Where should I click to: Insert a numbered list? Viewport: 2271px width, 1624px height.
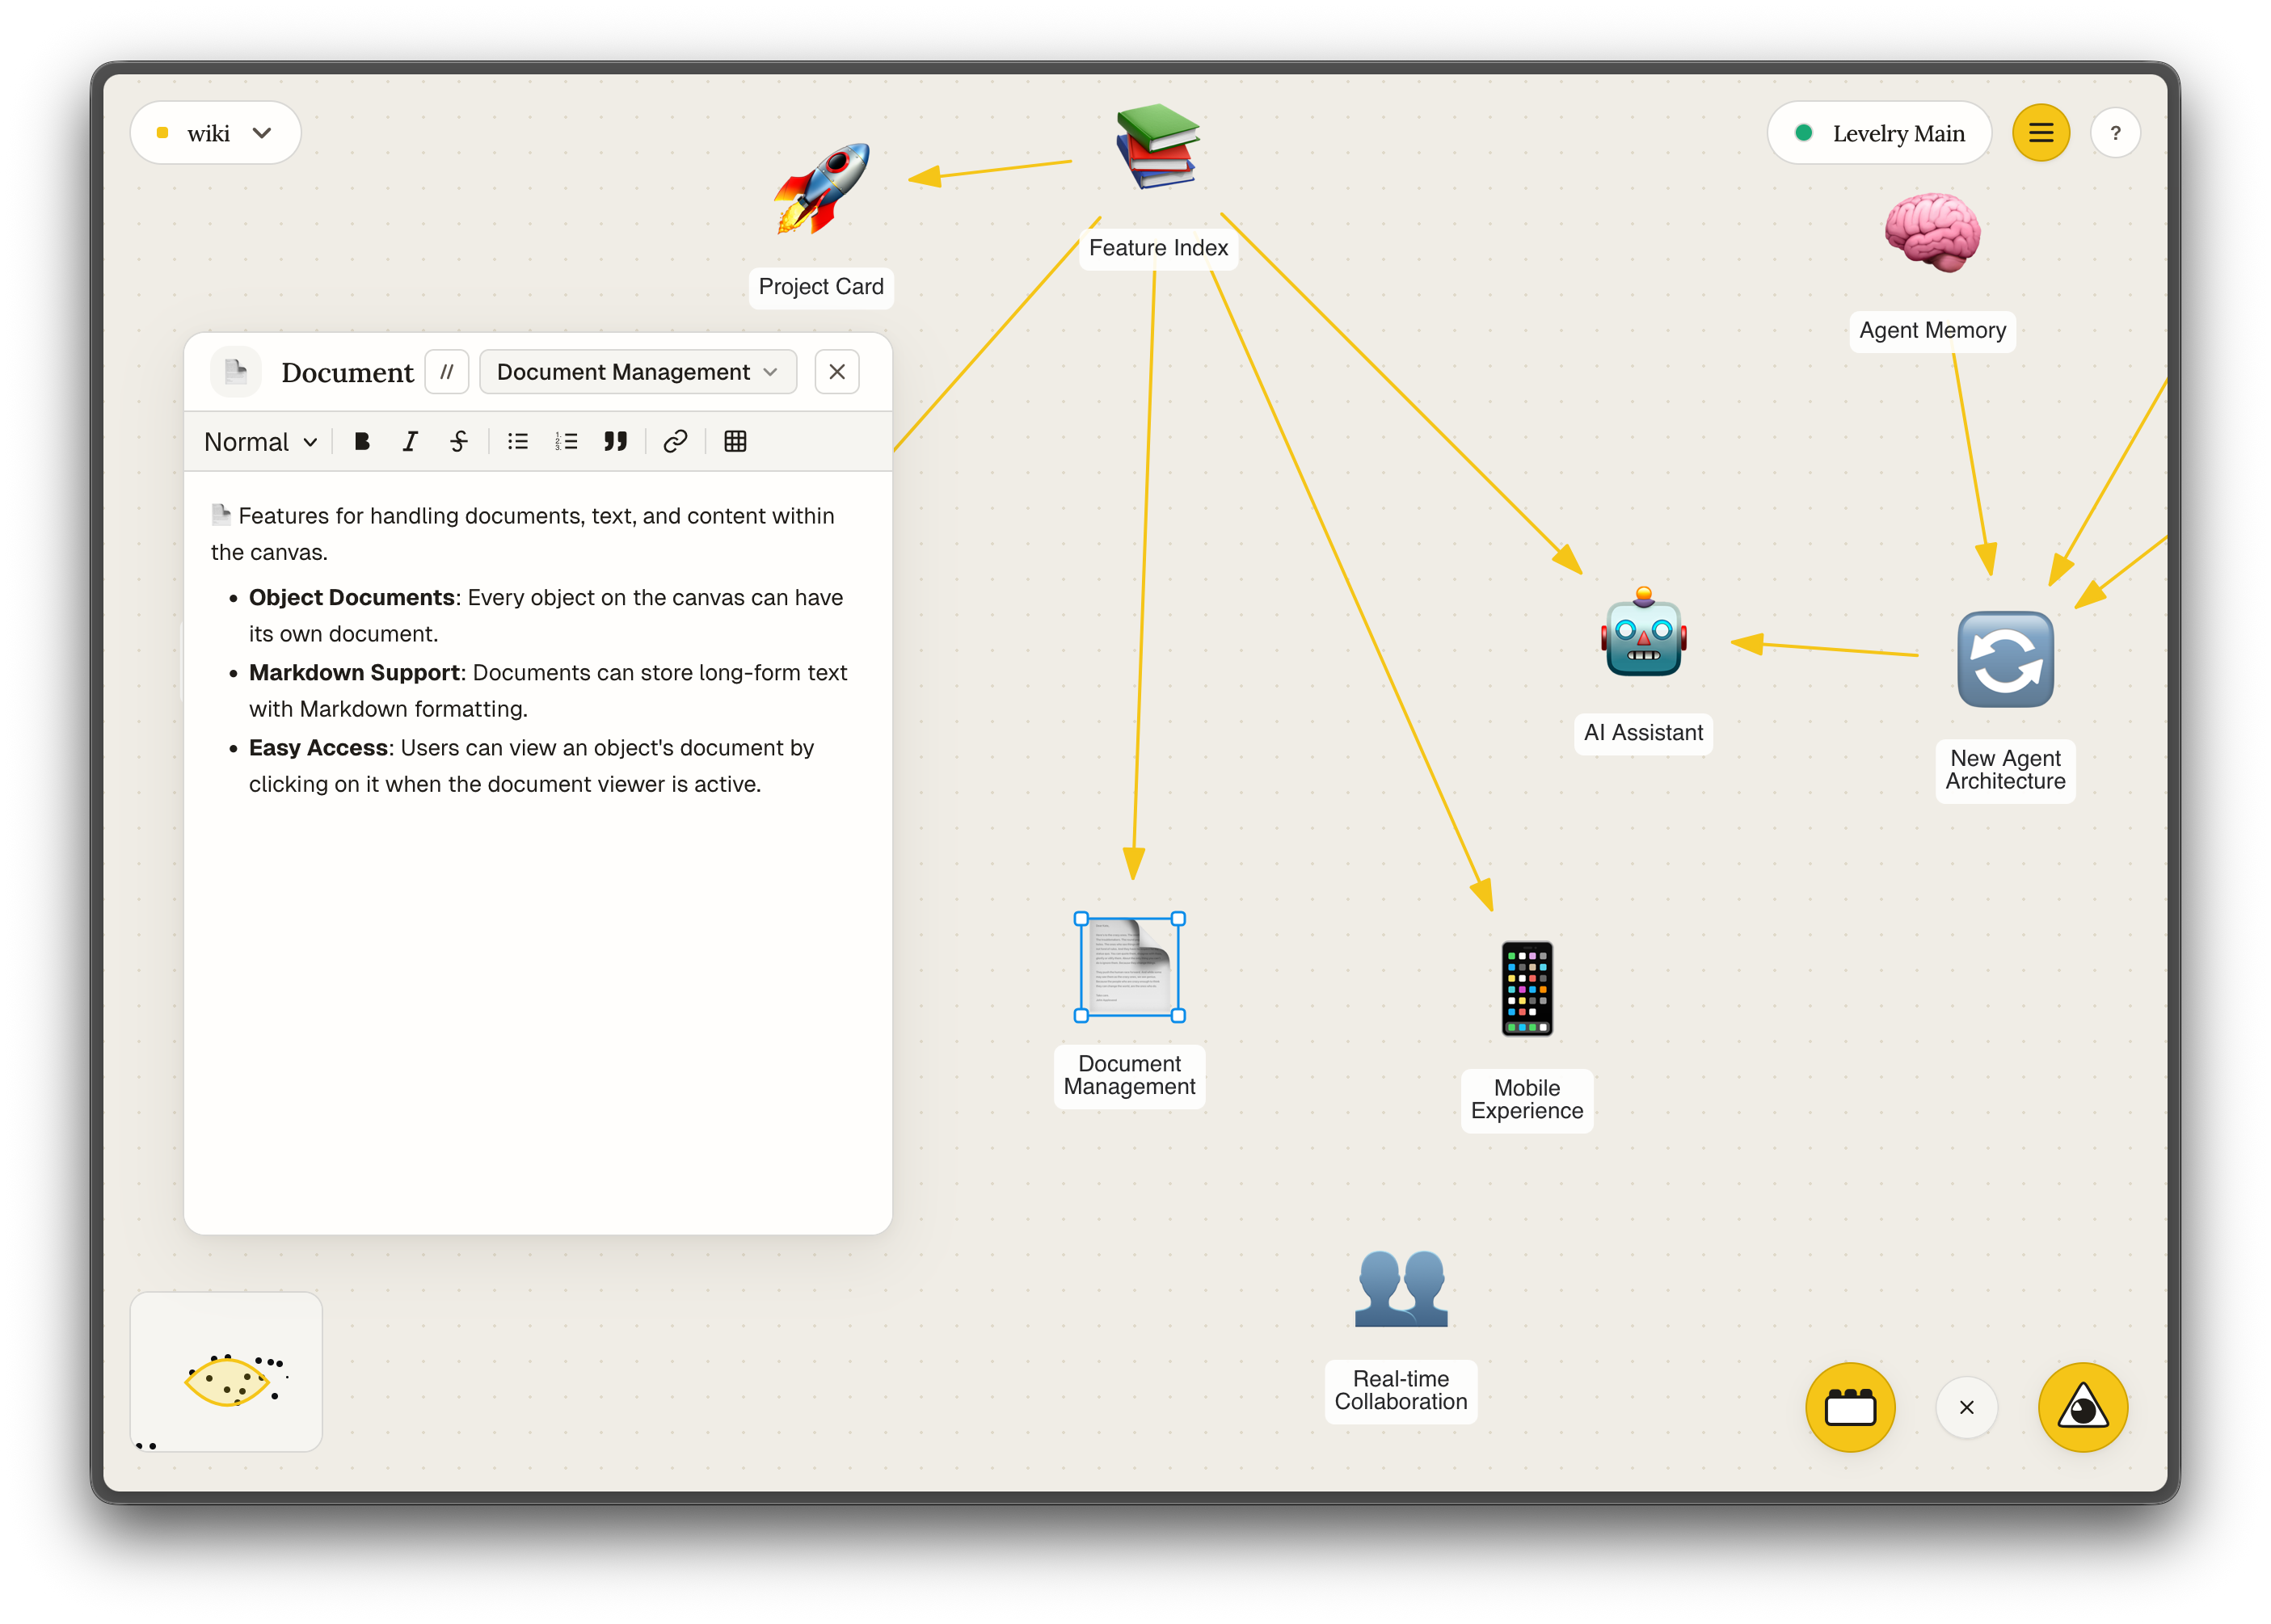566,441
